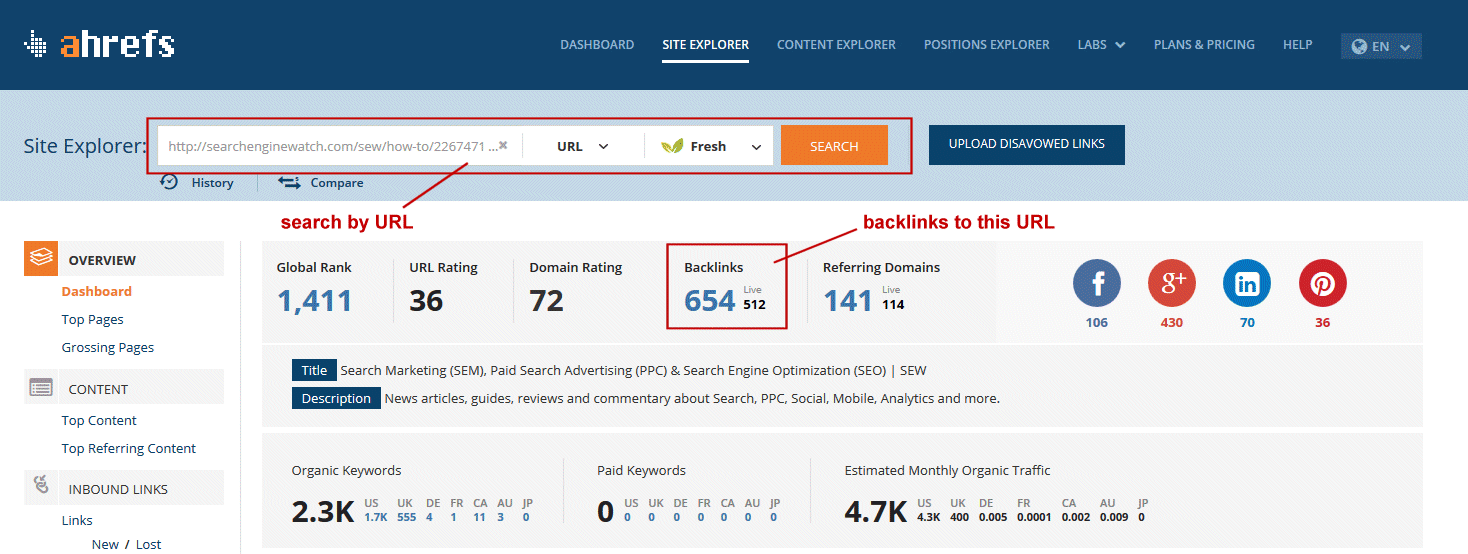Click the Ahrefs logo
The image size is (1468, 554).
[99, 44]
